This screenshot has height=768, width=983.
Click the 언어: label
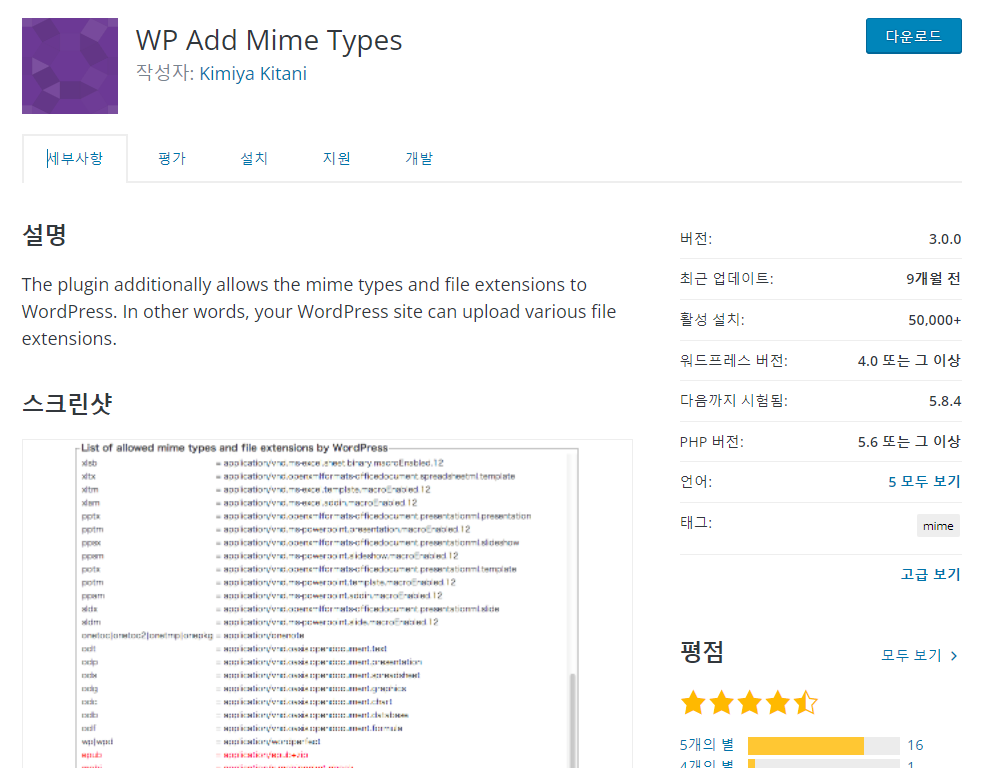point(696,481)
